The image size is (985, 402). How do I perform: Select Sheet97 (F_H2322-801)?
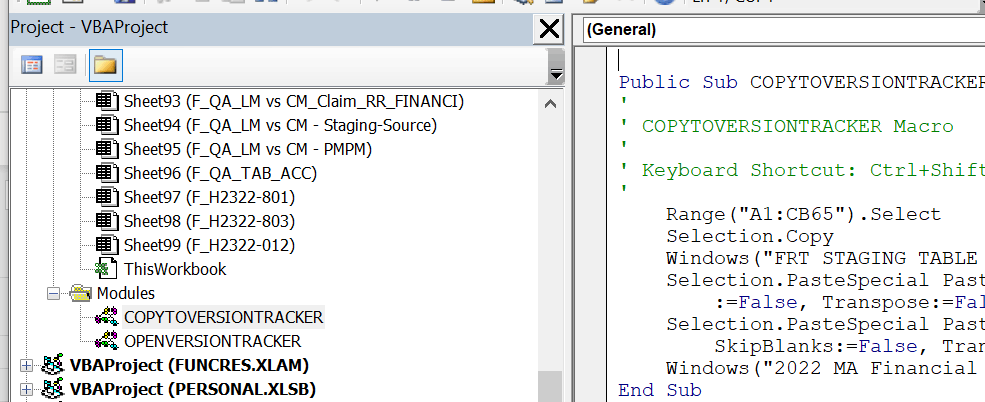(209, 197)
